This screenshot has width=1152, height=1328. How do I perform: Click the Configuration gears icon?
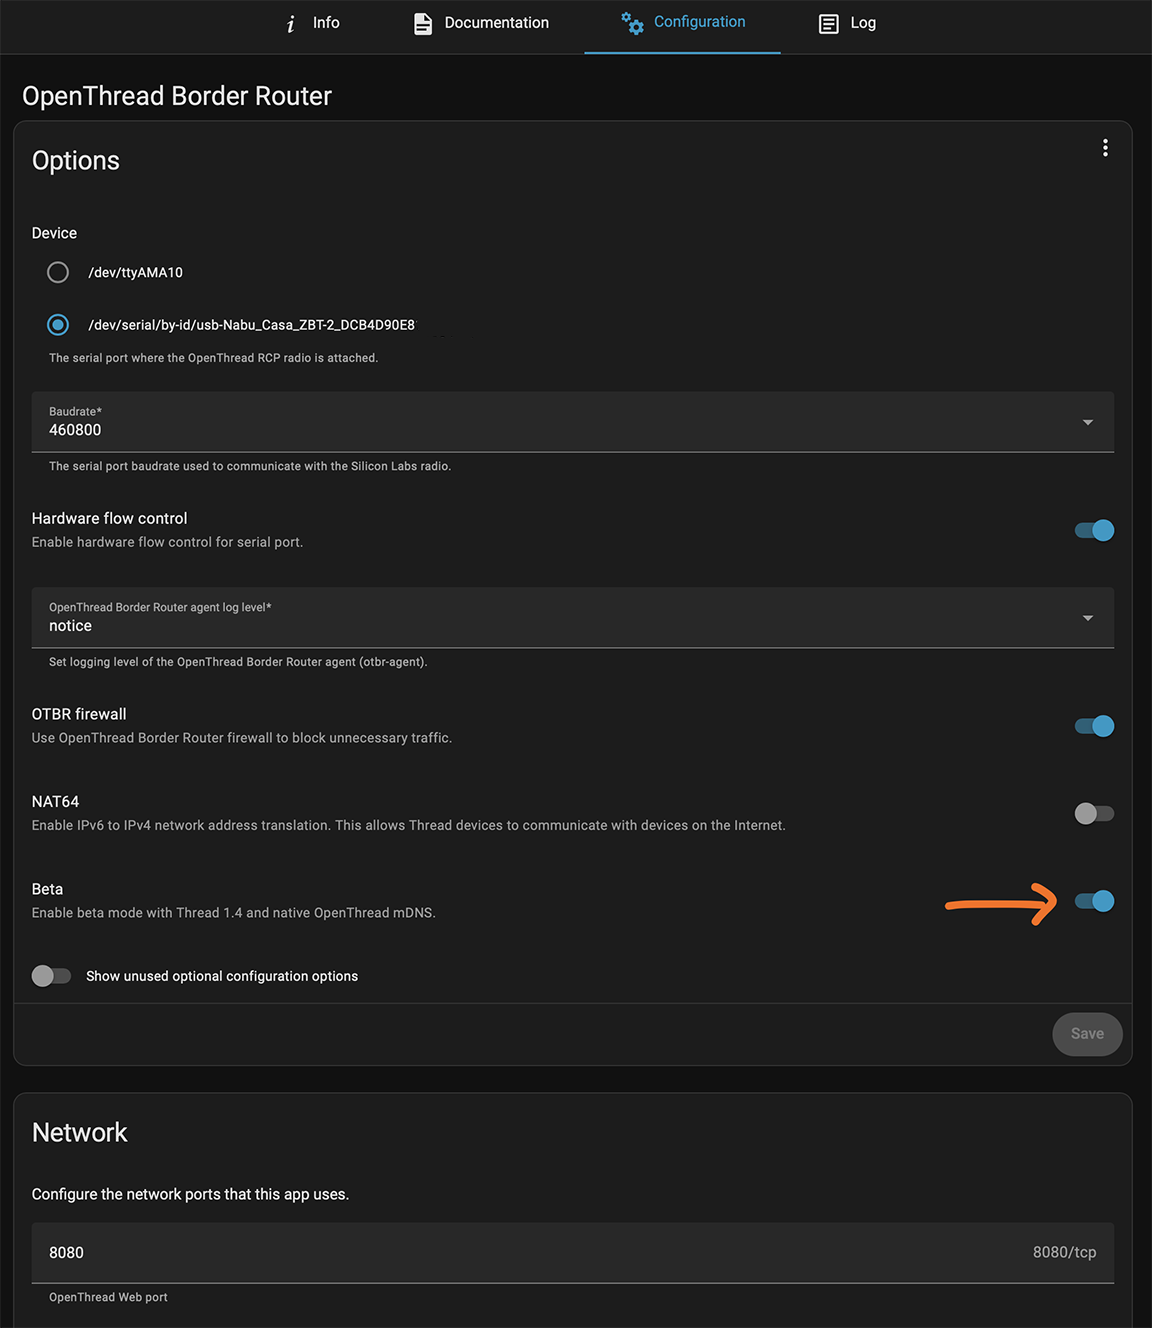click(x=632, y=22)
